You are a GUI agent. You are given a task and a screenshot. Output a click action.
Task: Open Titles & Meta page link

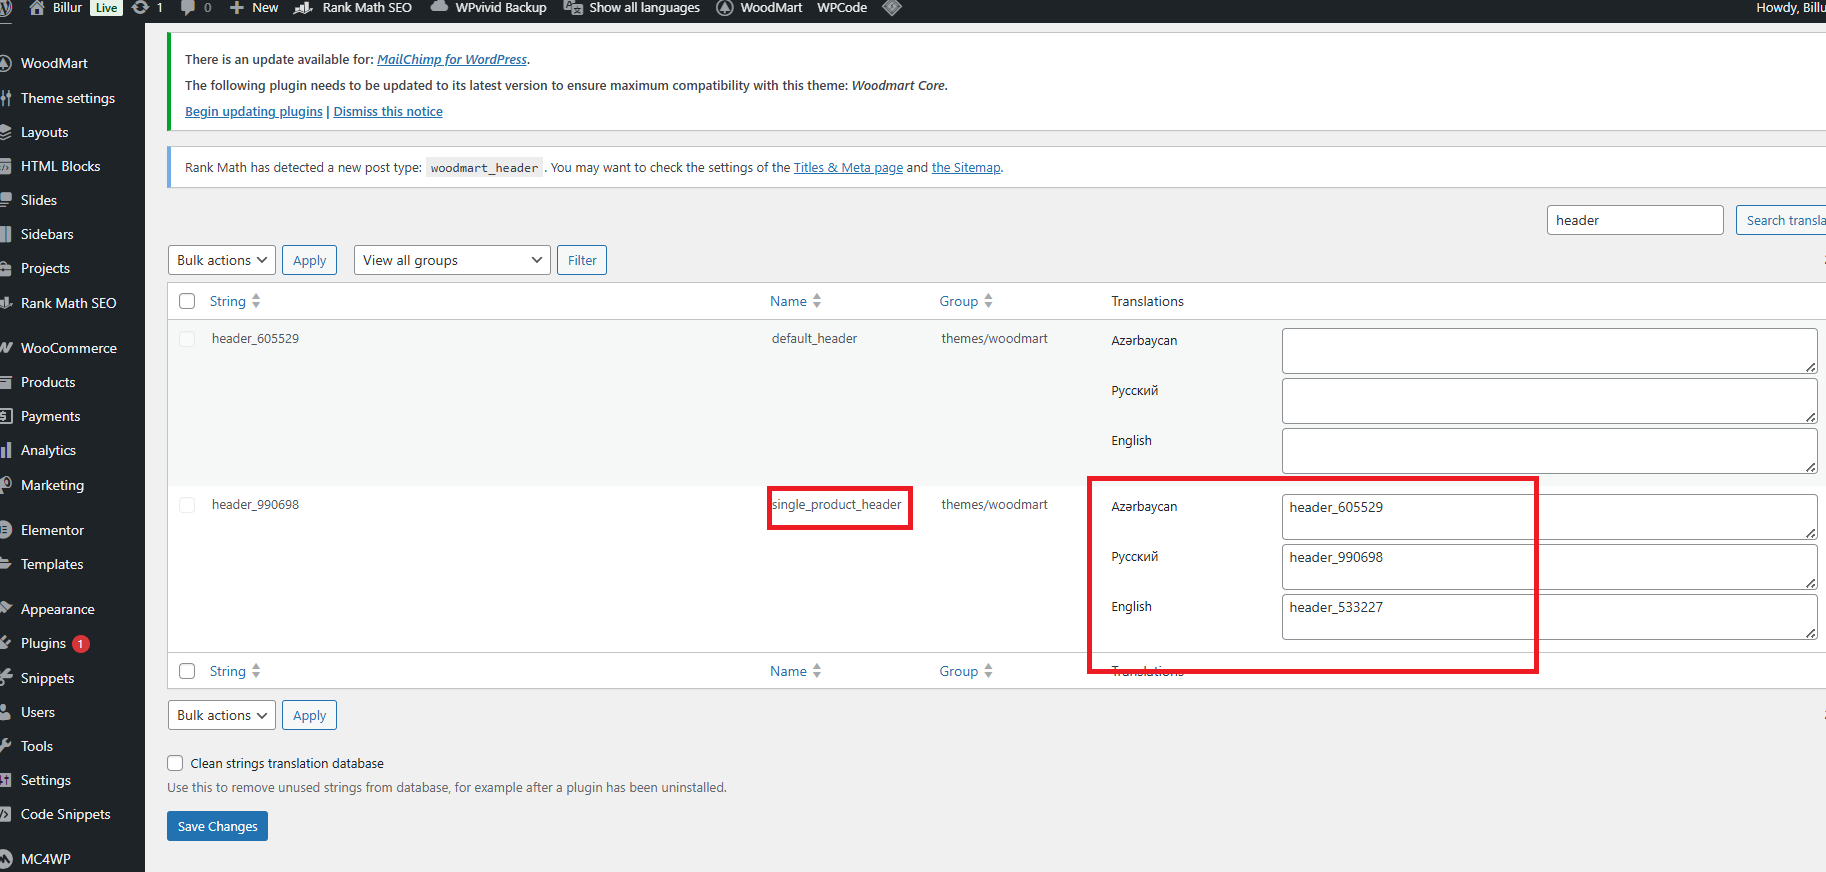pos(848,167)
